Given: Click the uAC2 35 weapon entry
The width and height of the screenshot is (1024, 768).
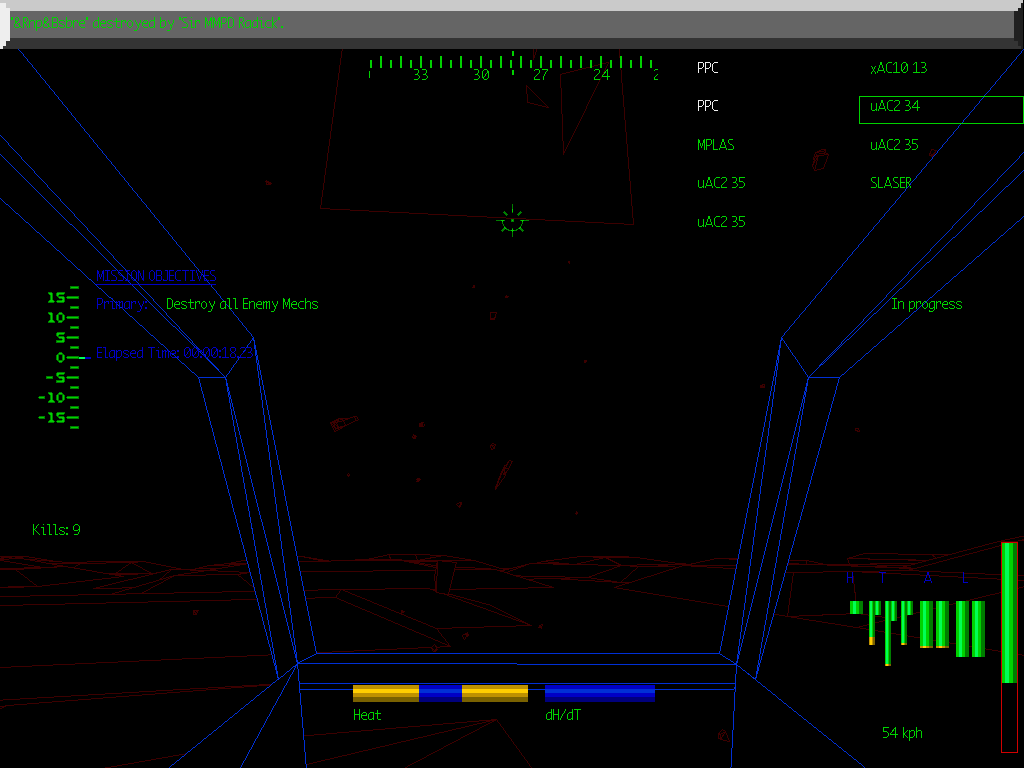Looking at the screenshot, I should click(x=721, y=183).
